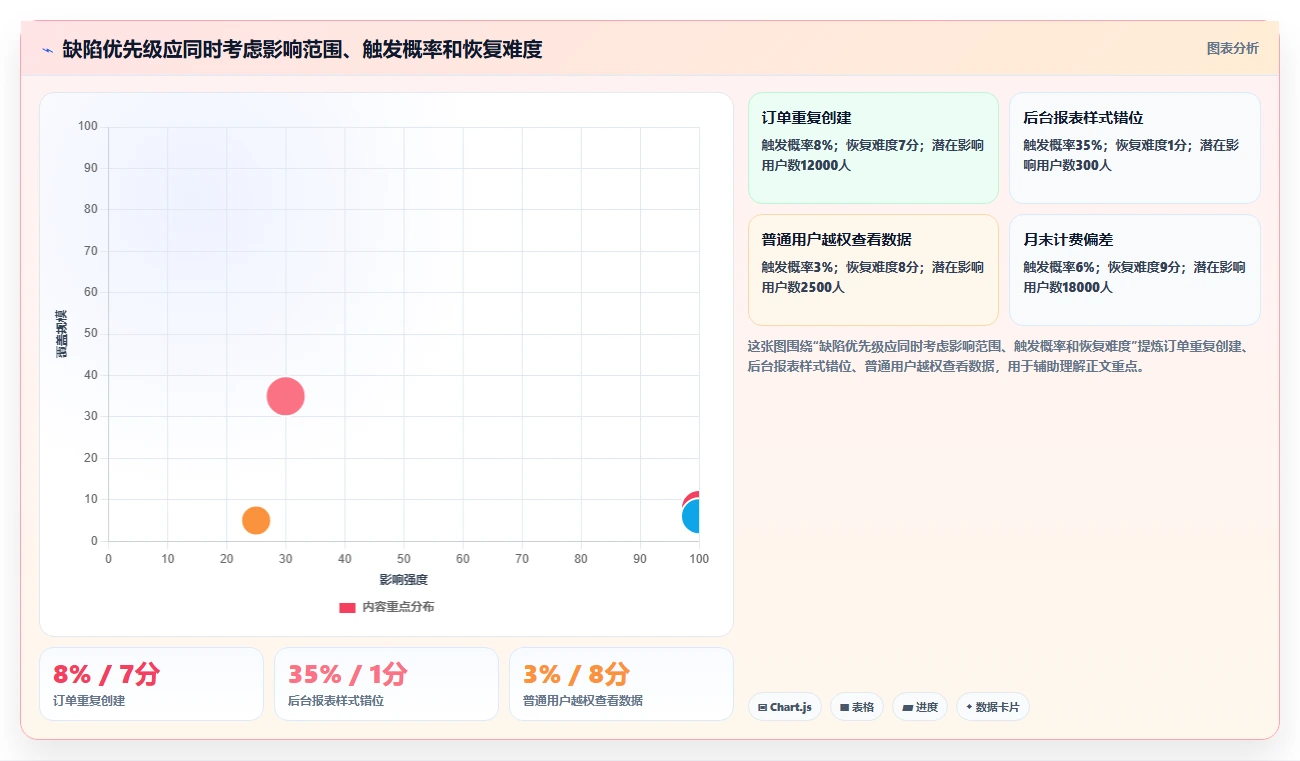Open the 后台报表样式错位 info card
Screen dimensions: 1300x761
click(1134, 148)
